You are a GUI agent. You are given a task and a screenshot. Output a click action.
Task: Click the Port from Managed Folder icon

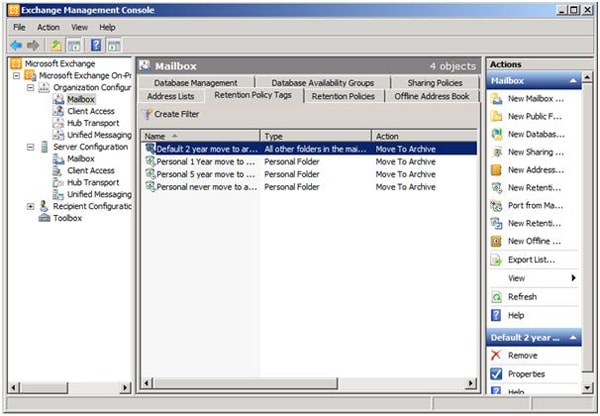pos(496,206)
